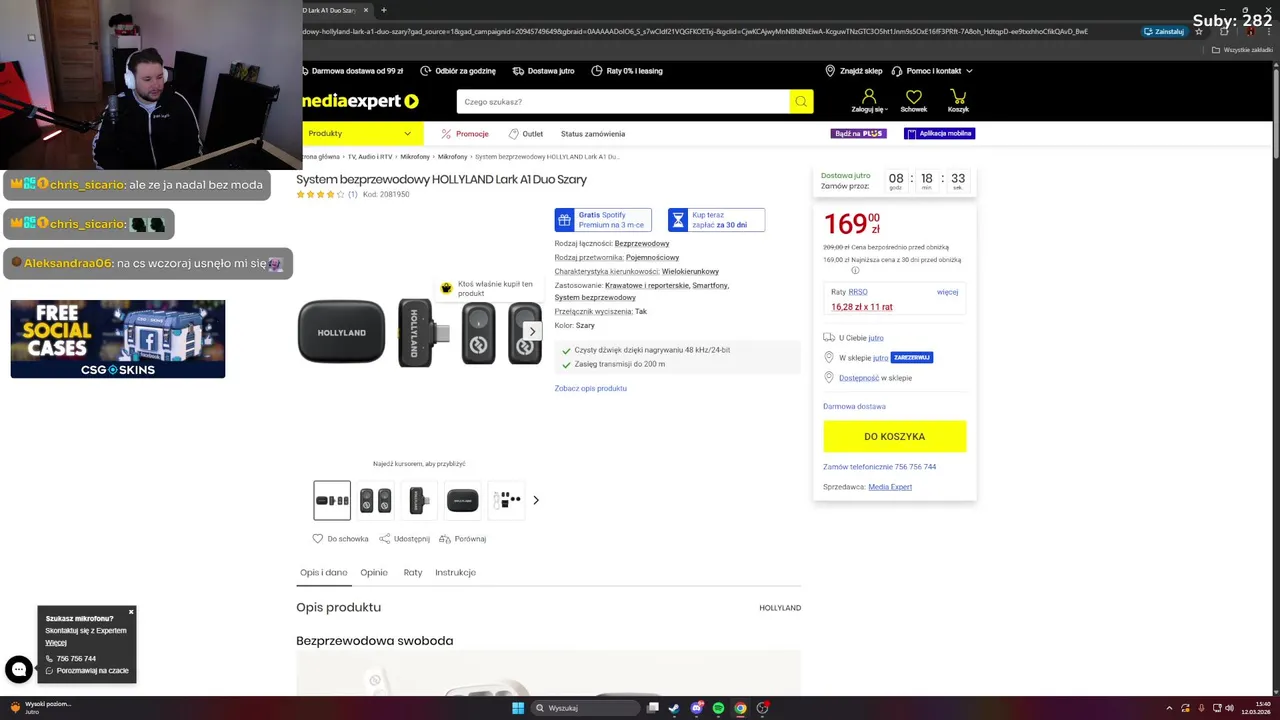Screen dimensions: 1280x720
Task: Open the Media Expert seller link
Action: click(890, 487)
